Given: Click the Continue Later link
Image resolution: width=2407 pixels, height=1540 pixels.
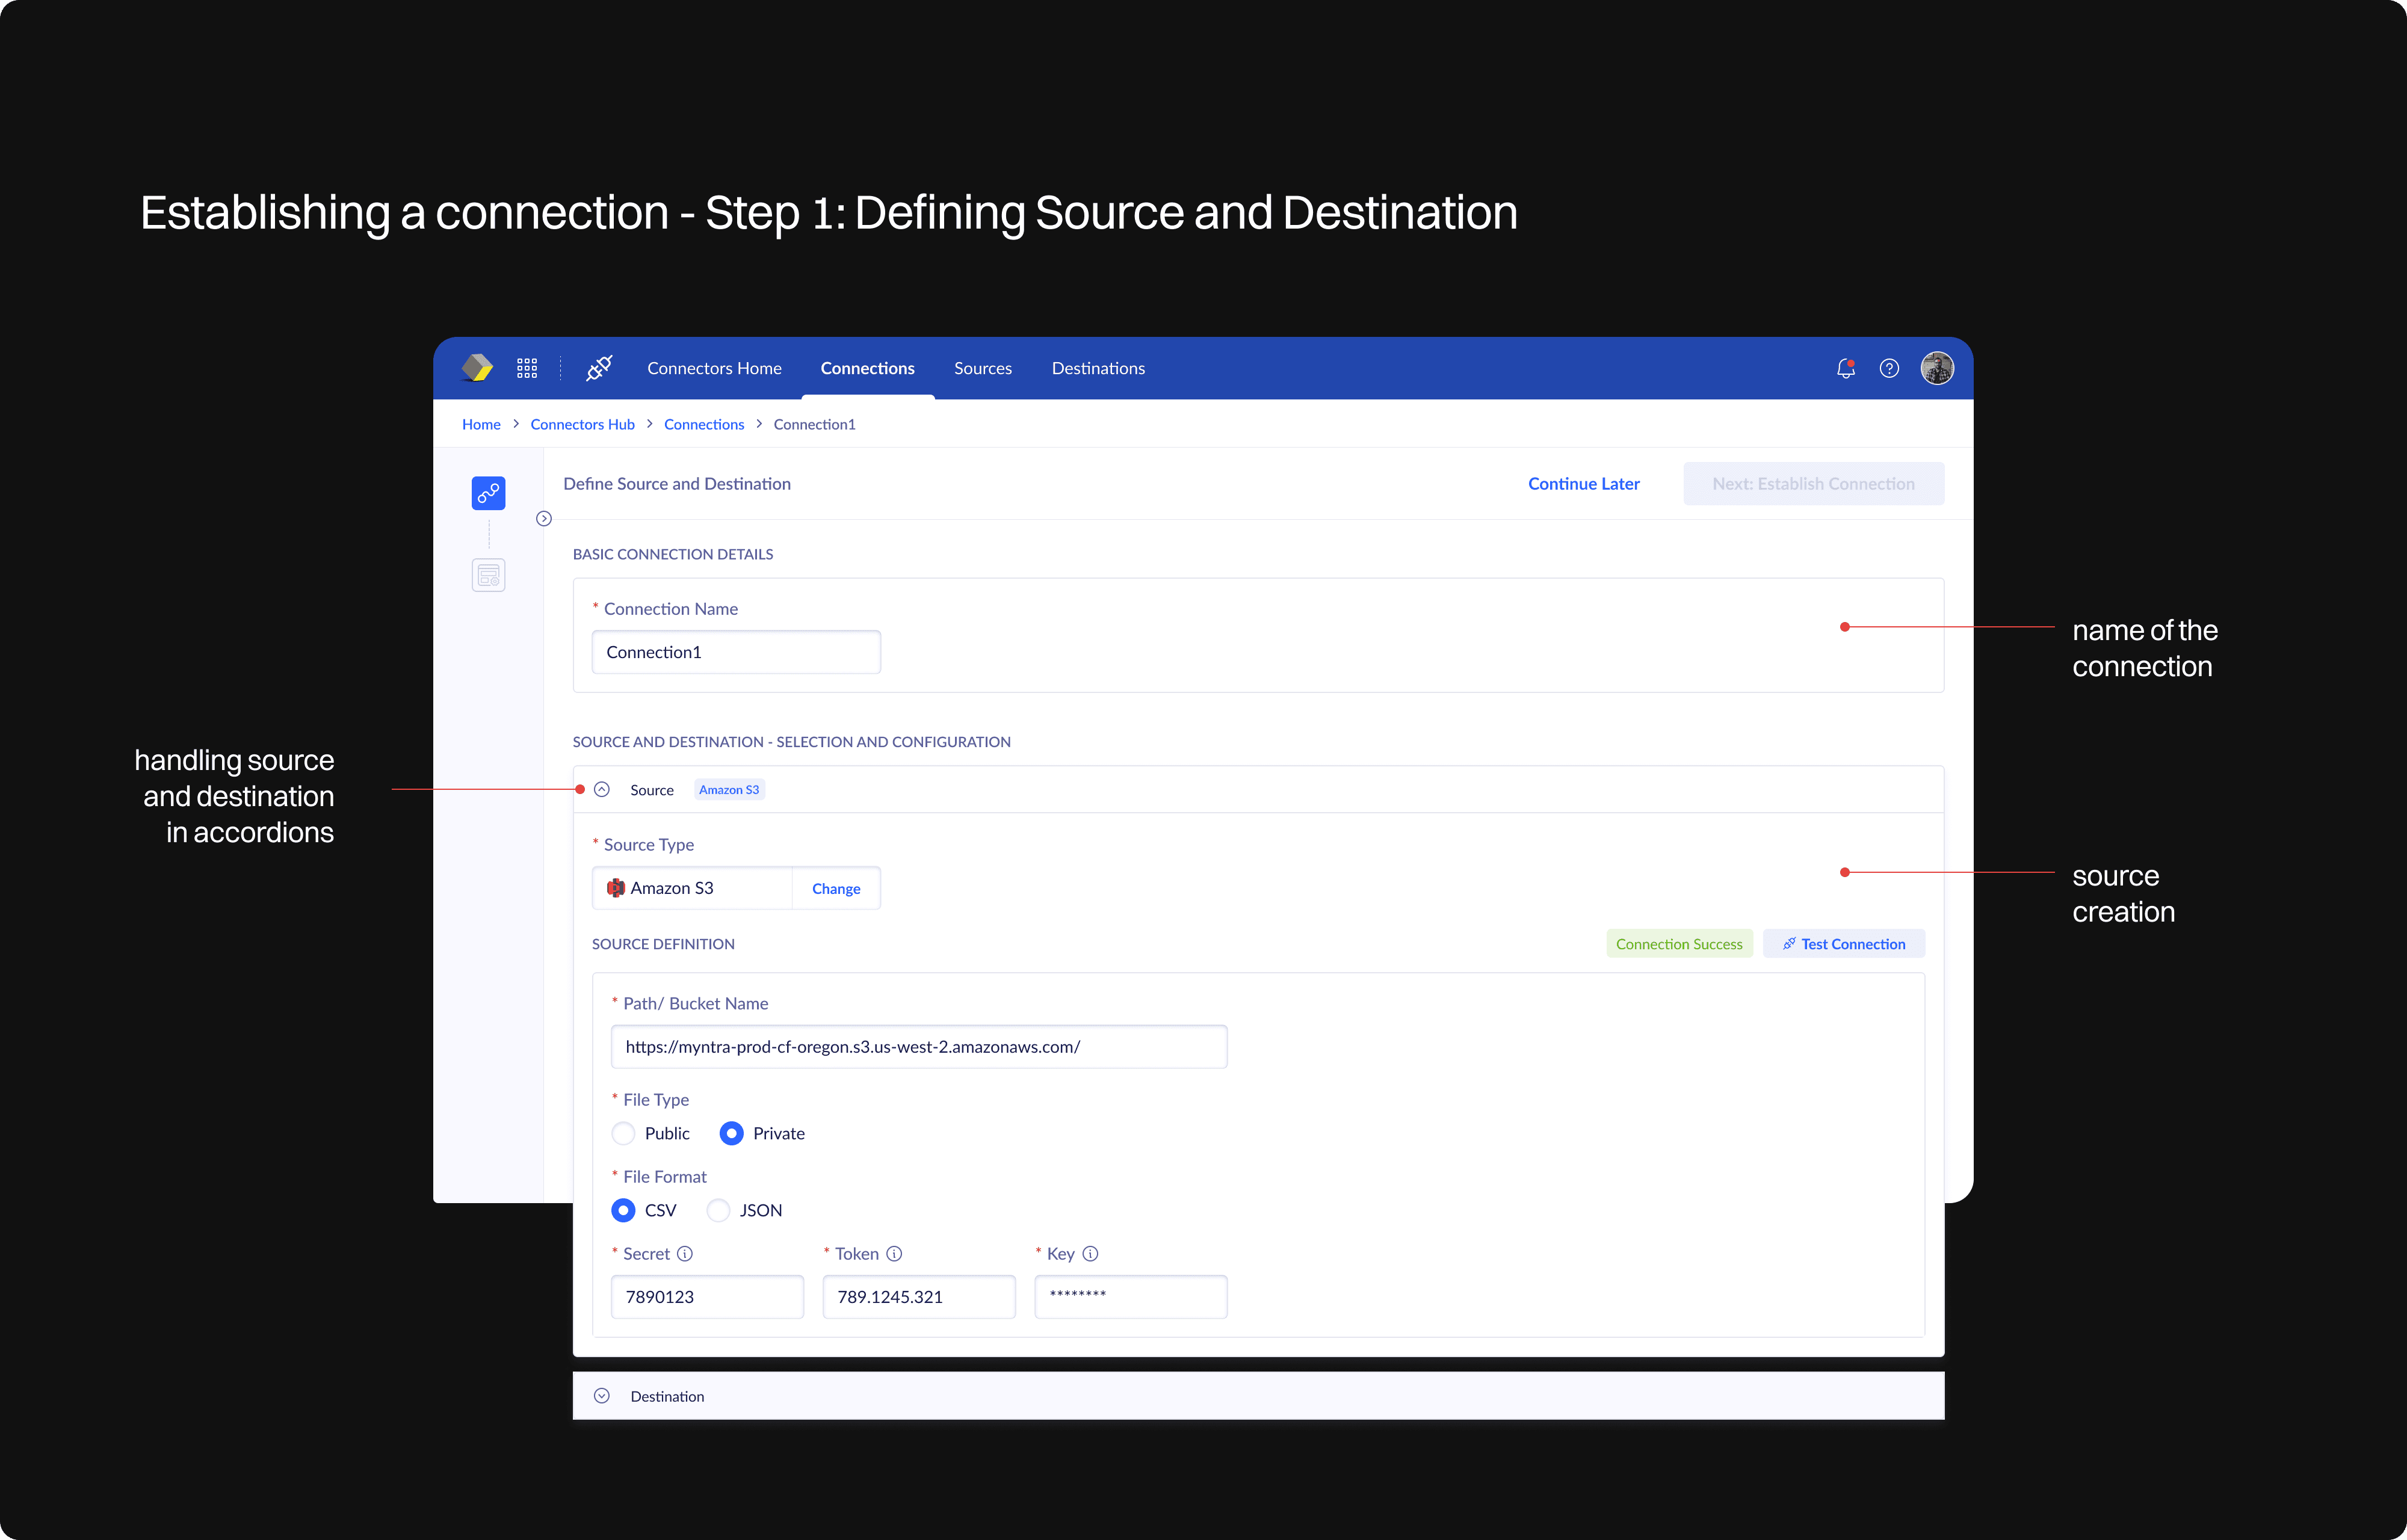Looking at the screenshot, I should coord(1583,484).
